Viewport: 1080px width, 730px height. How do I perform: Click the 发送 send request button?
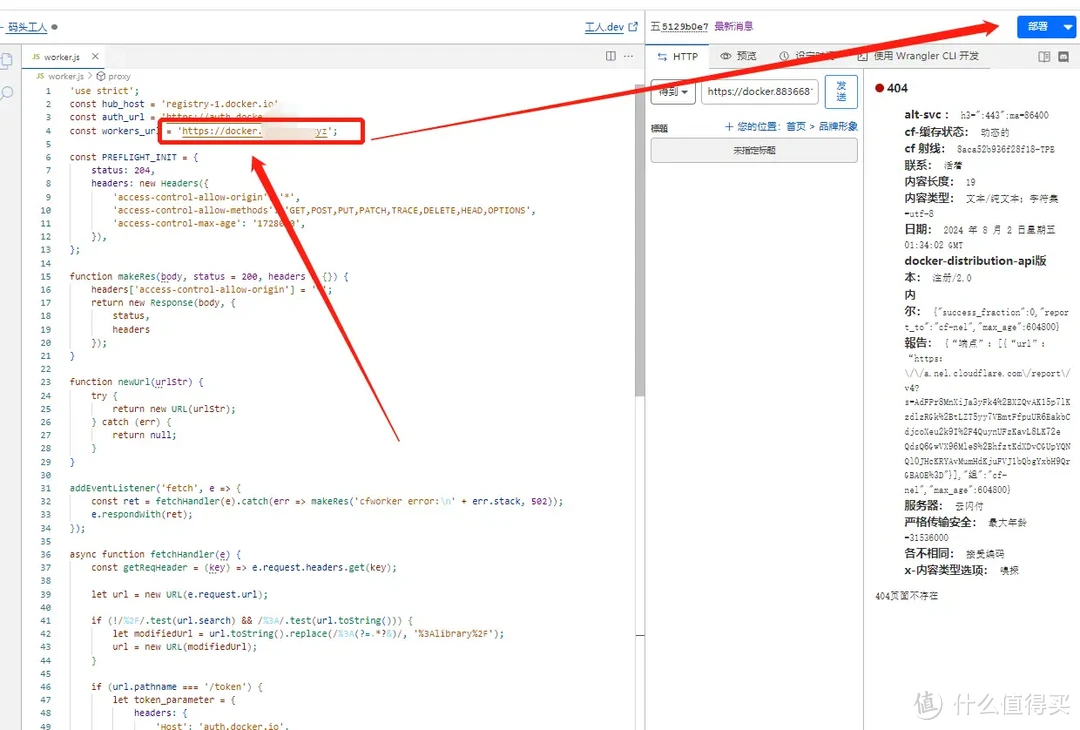pos(841,92)
